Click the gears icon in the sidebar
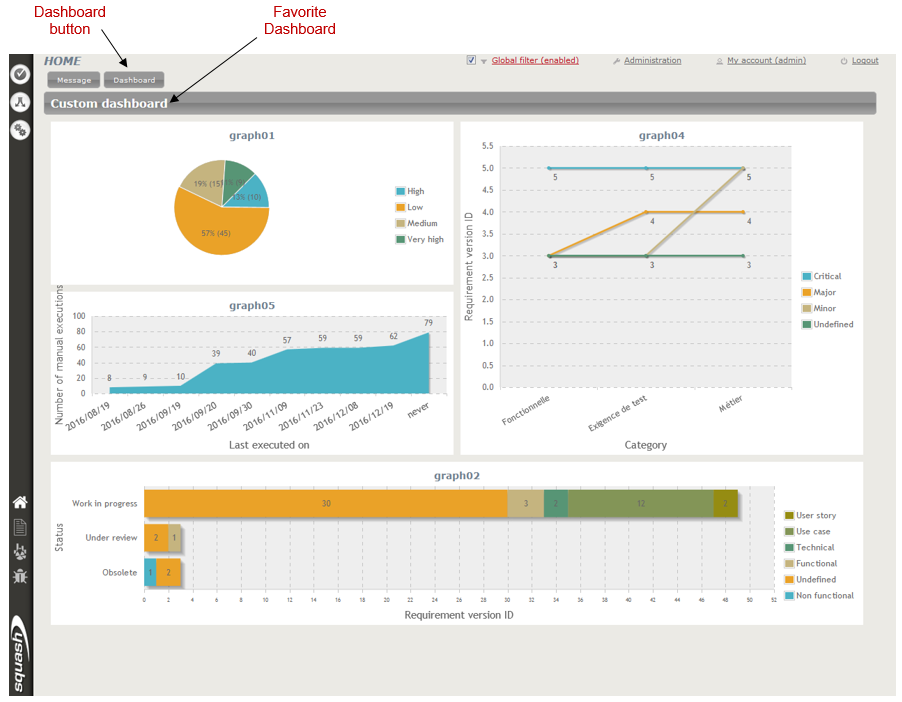Viewport: 902px width, 702px height. click(x=20, y=129)
